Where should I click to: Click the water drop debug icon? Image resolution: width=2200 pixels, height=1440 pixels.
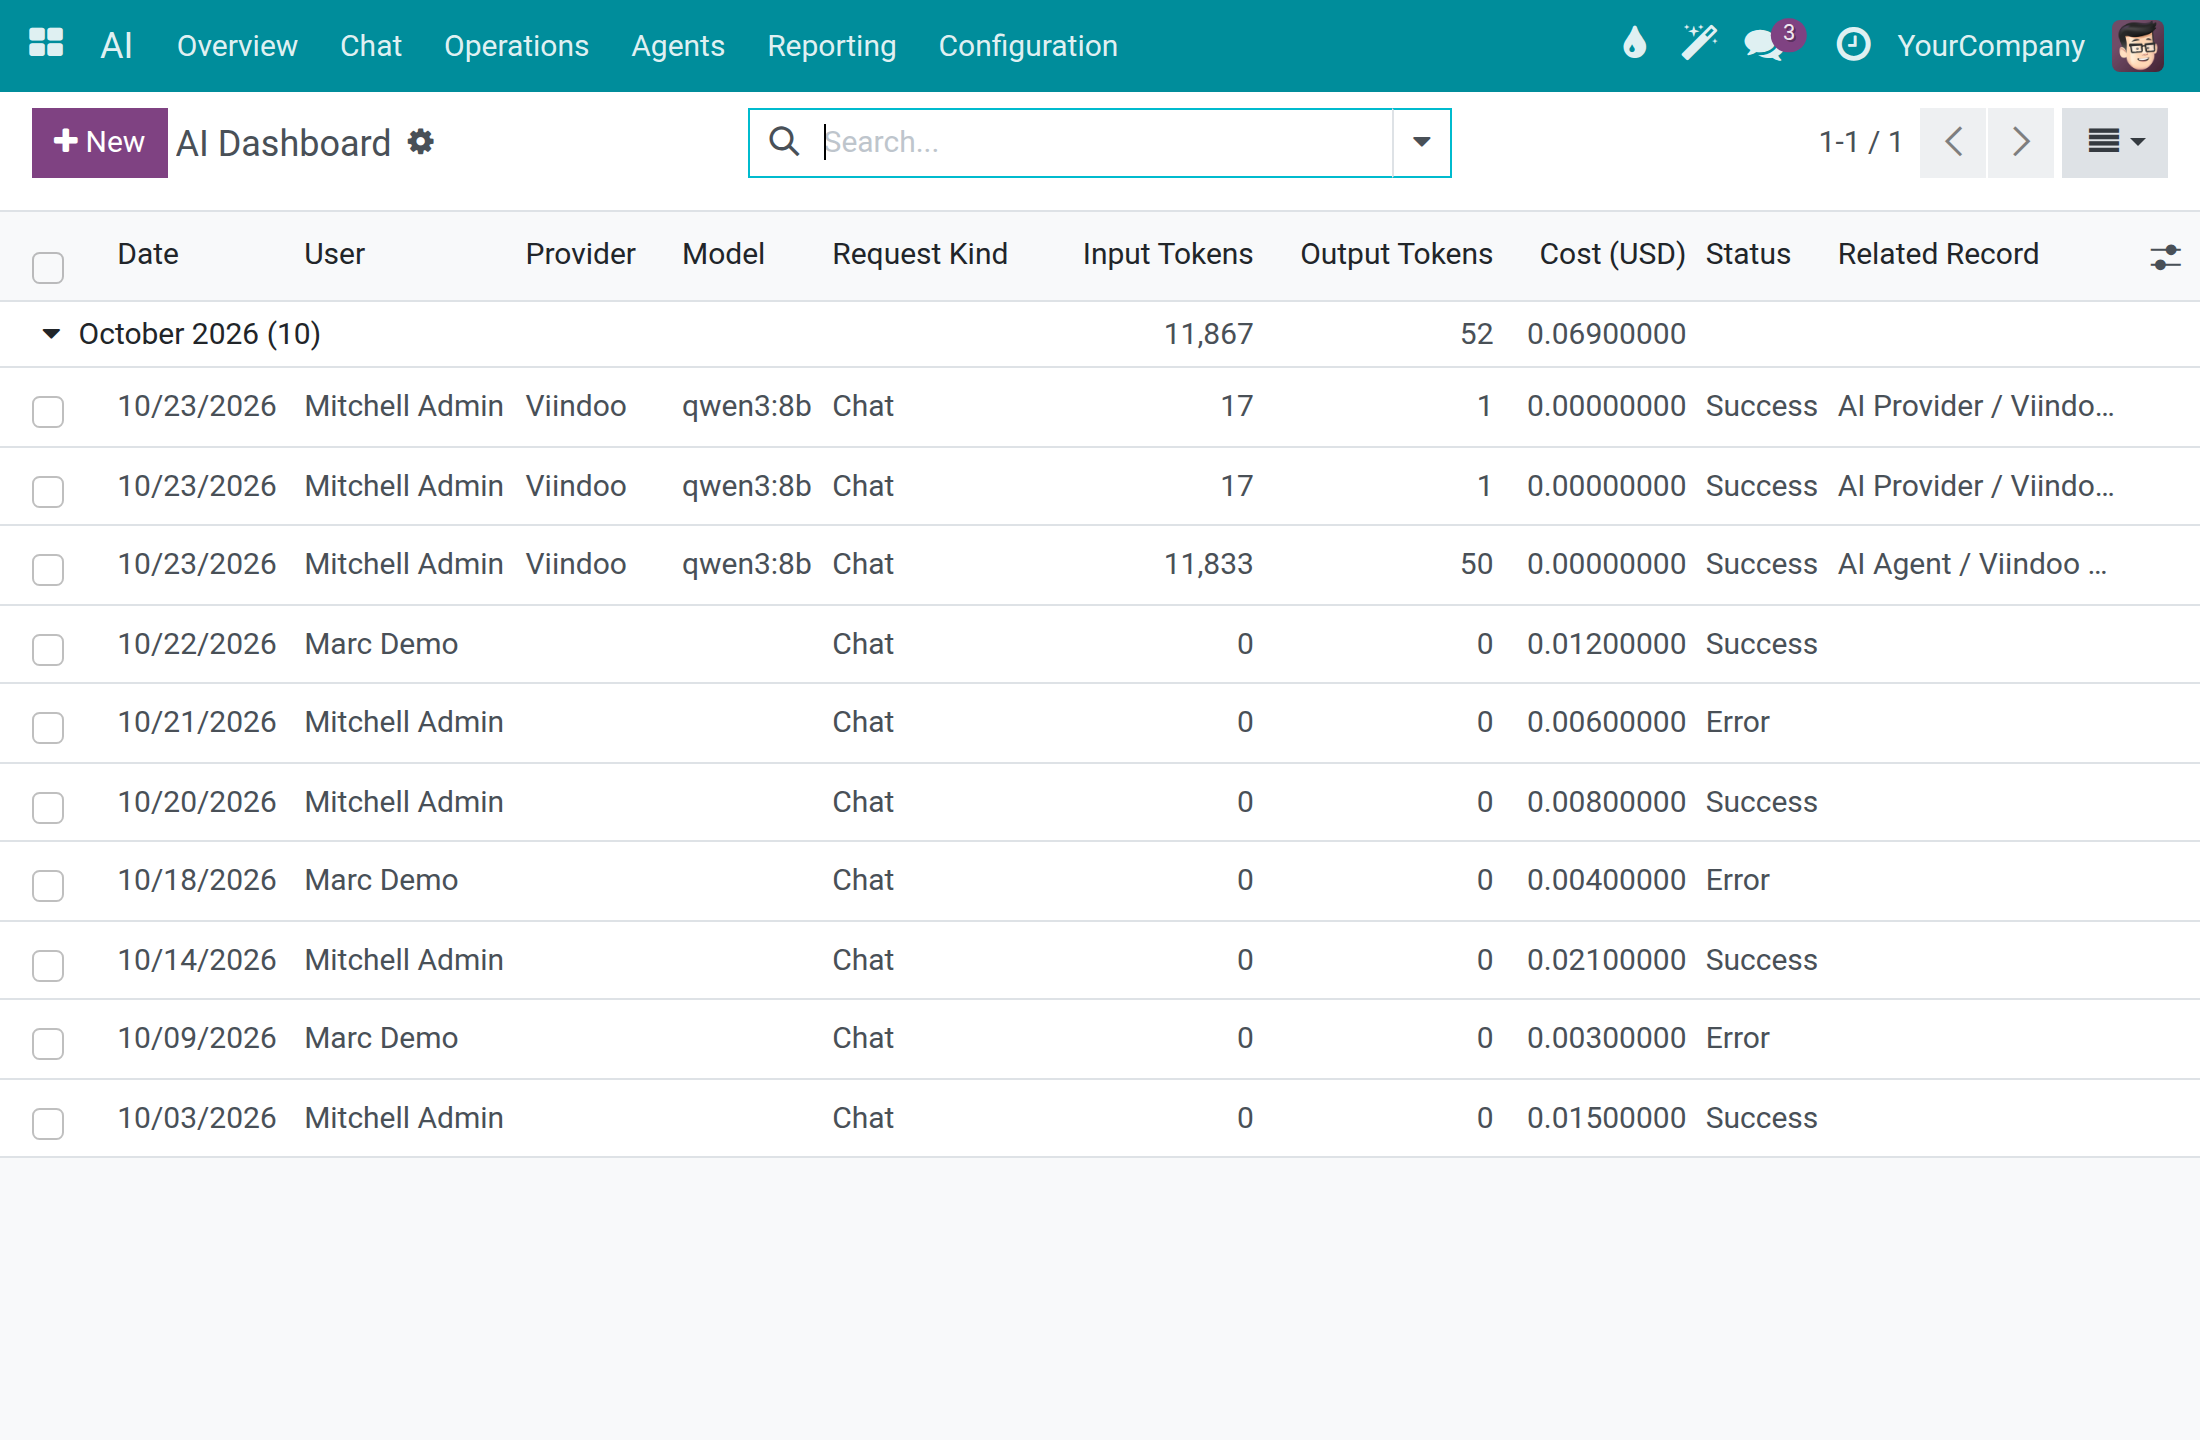pos(1634,44)
